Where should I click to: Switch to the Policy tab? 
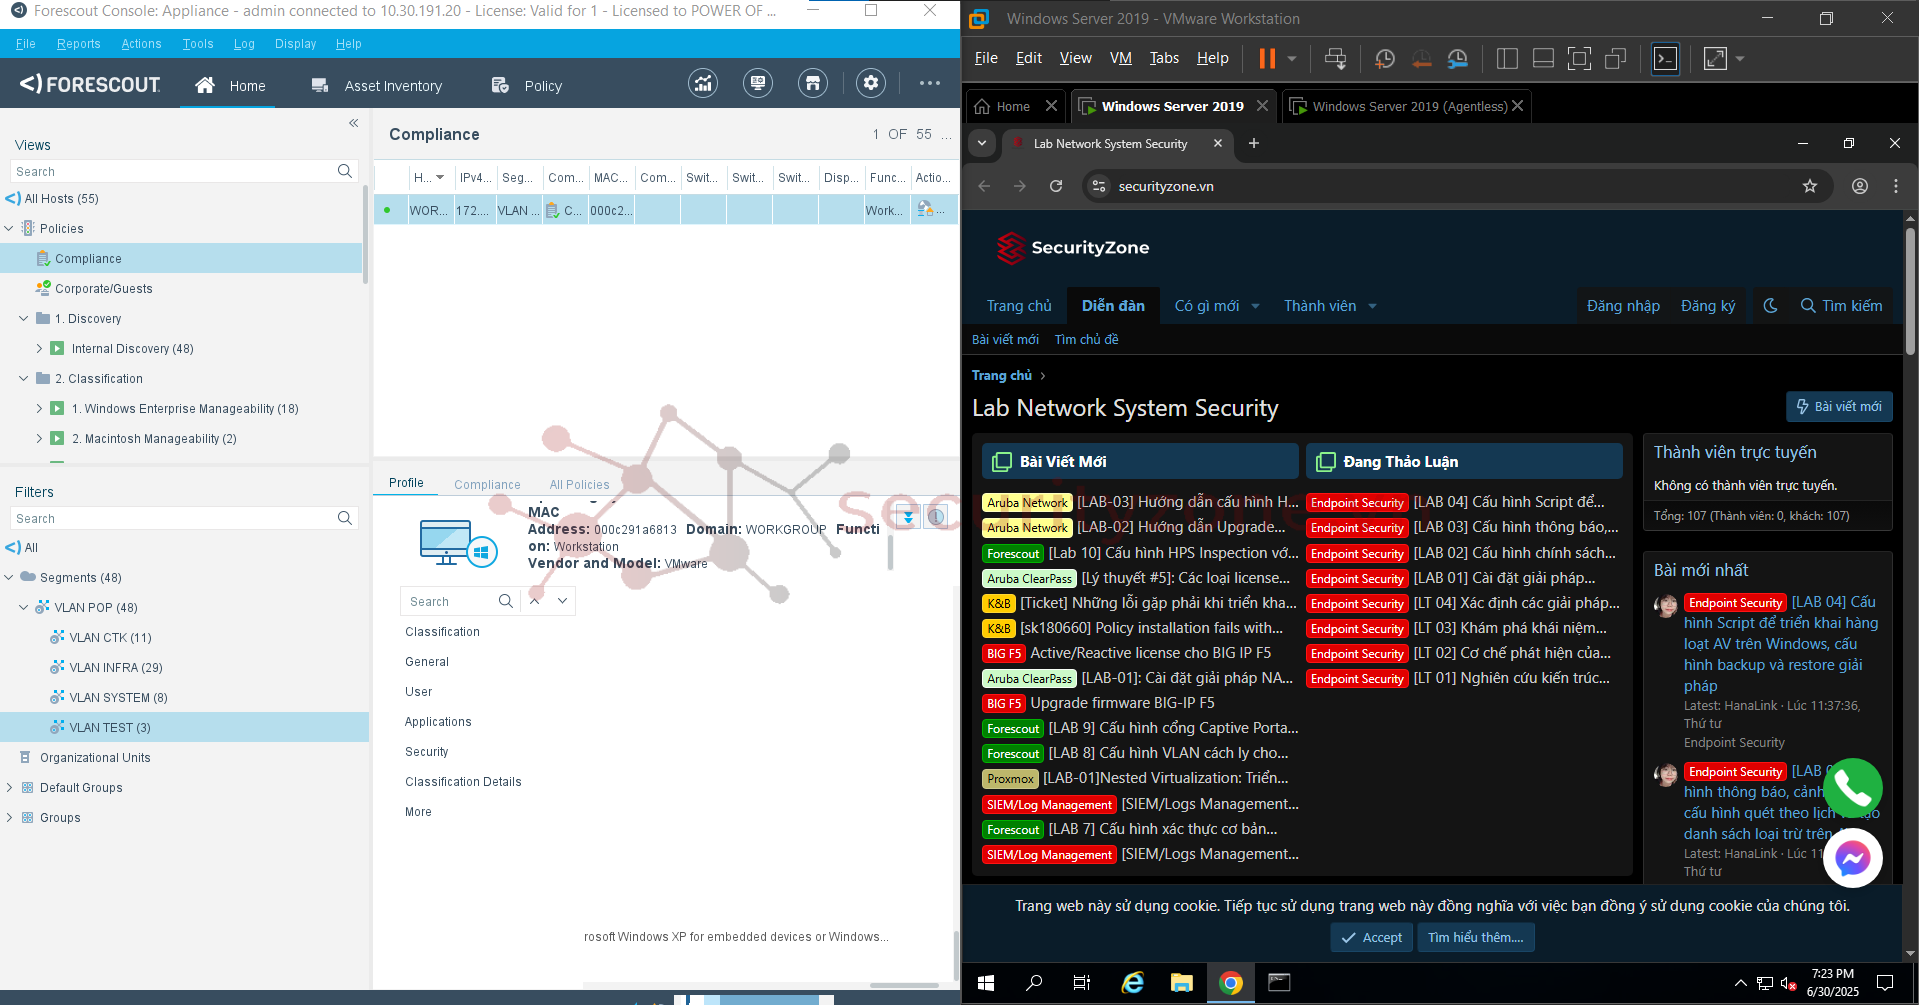coord(527,86)
